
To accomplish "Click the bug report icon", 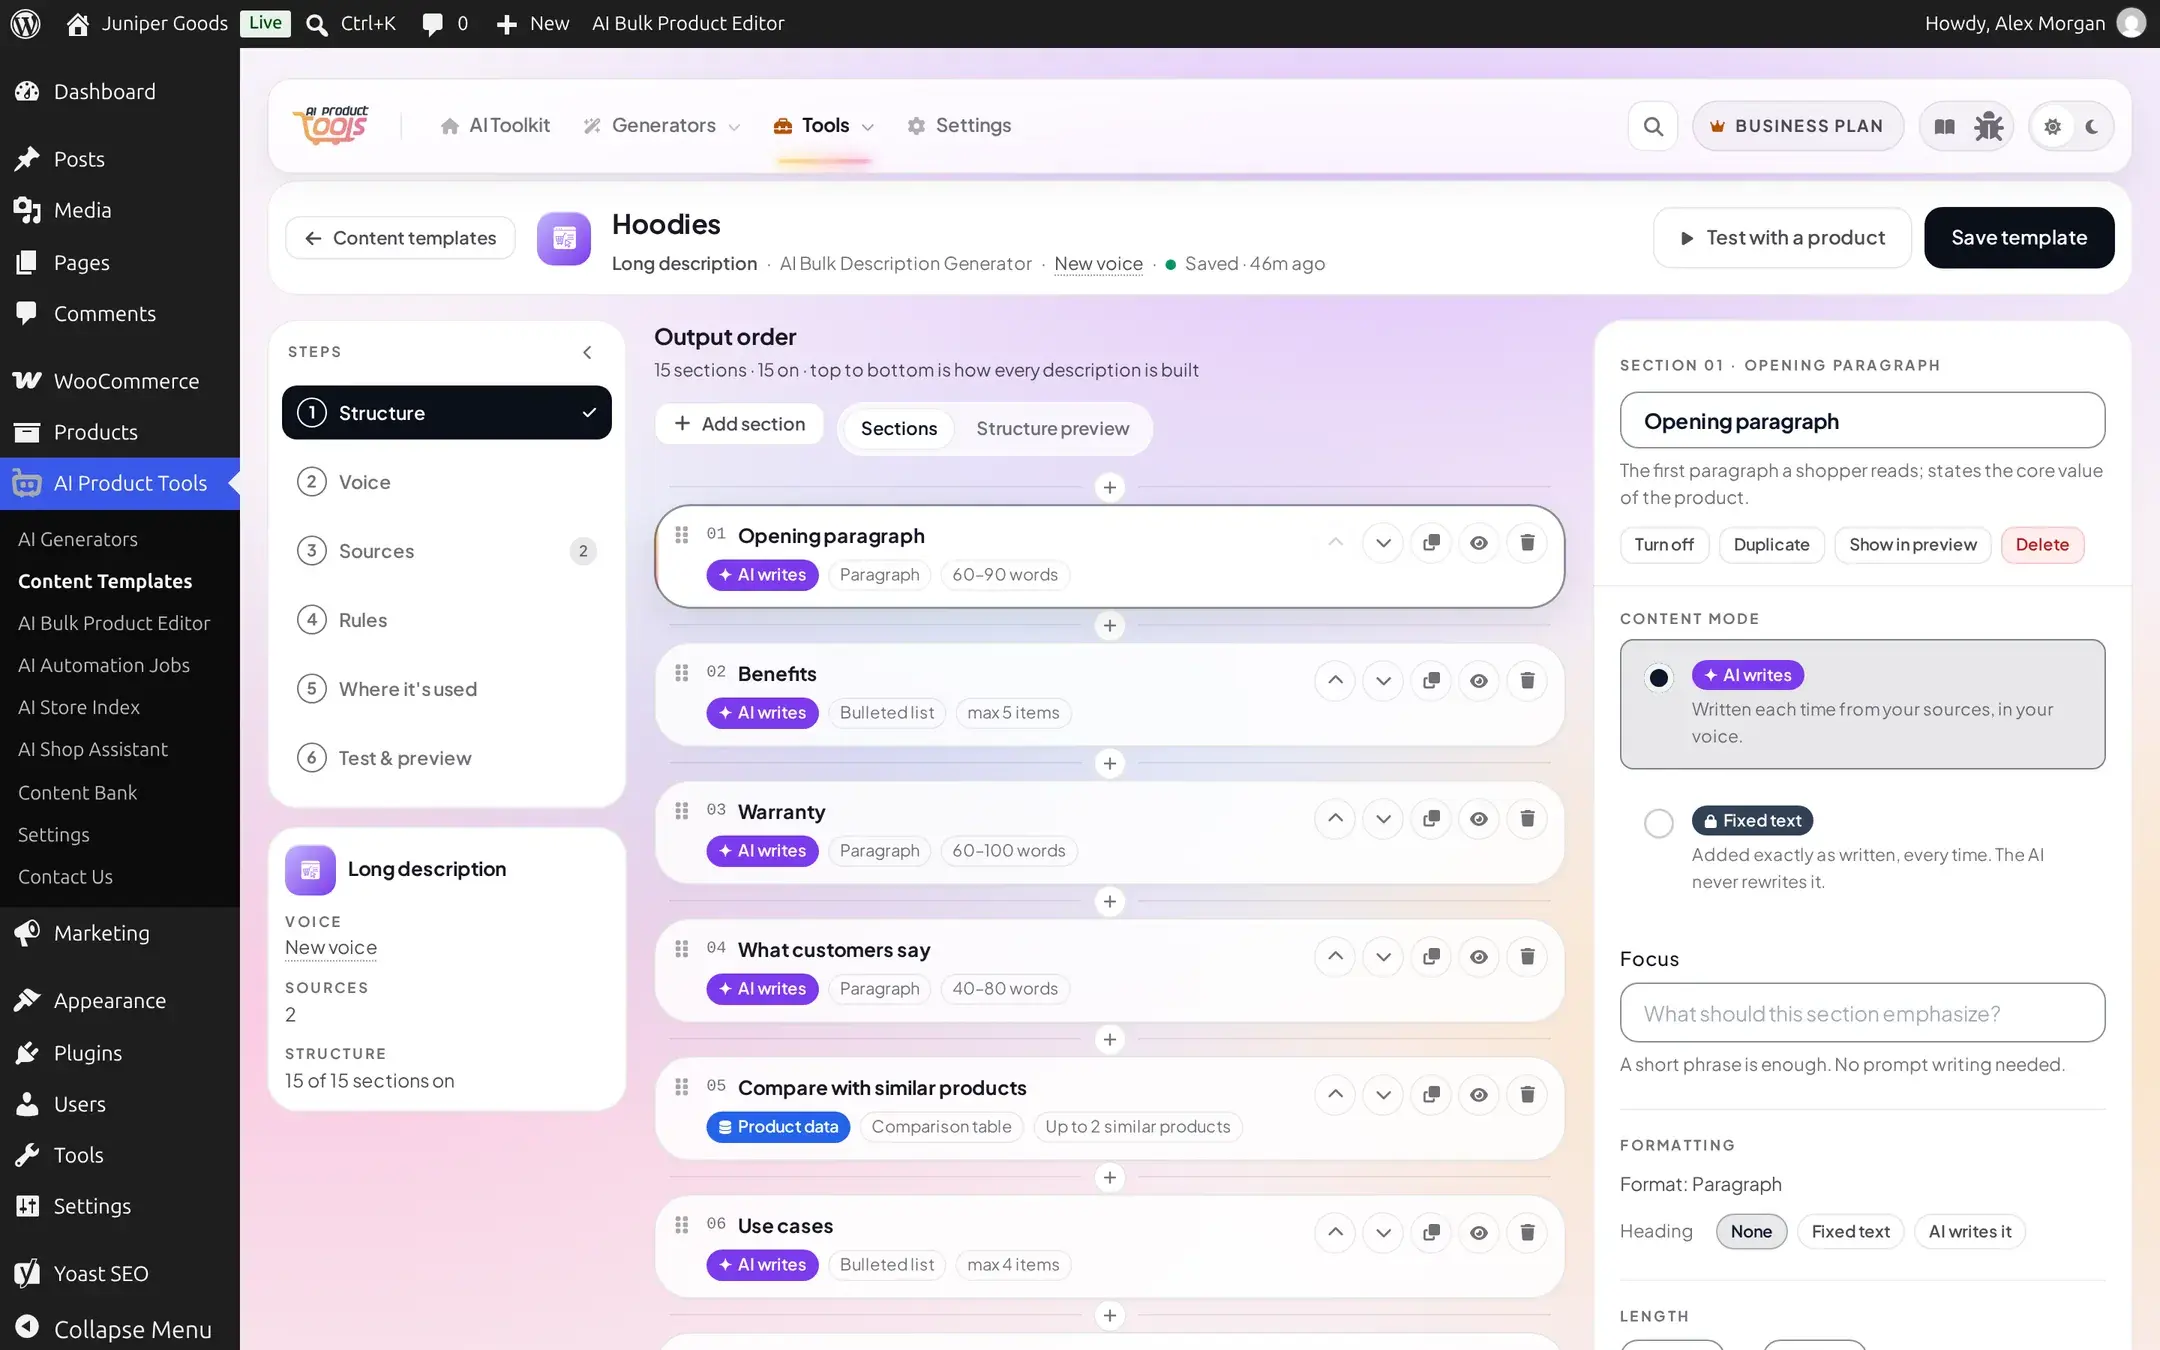I will coord(1988,126).
